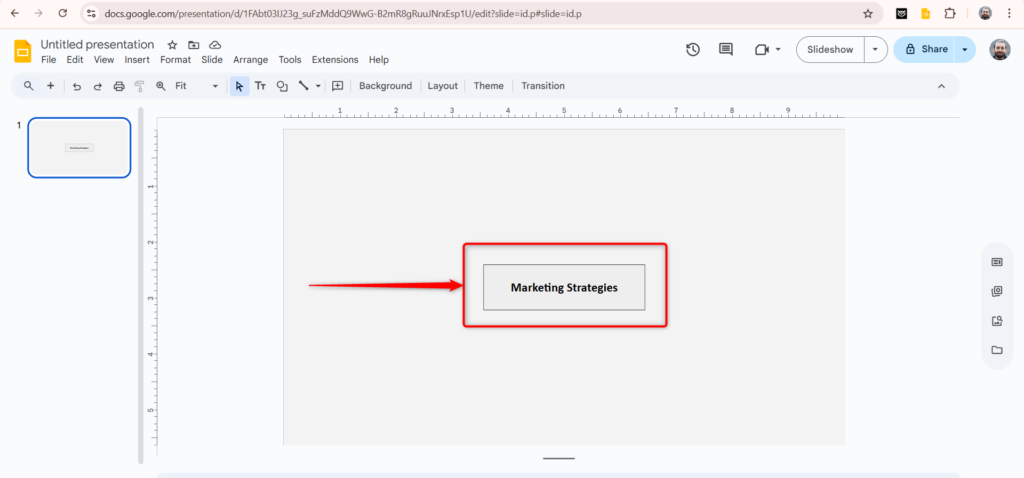Open the Background color settings
This screenshot has height=478, width=1024.
385,86
